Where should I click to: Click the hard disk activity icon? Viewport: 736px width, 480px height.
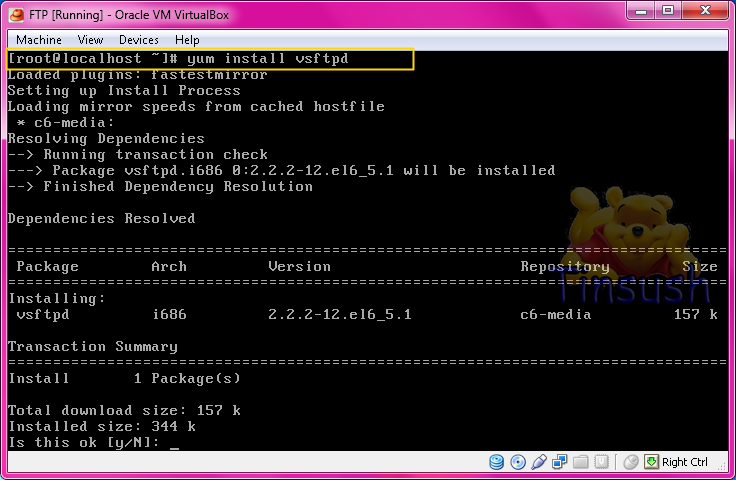(x=497, y=462)
